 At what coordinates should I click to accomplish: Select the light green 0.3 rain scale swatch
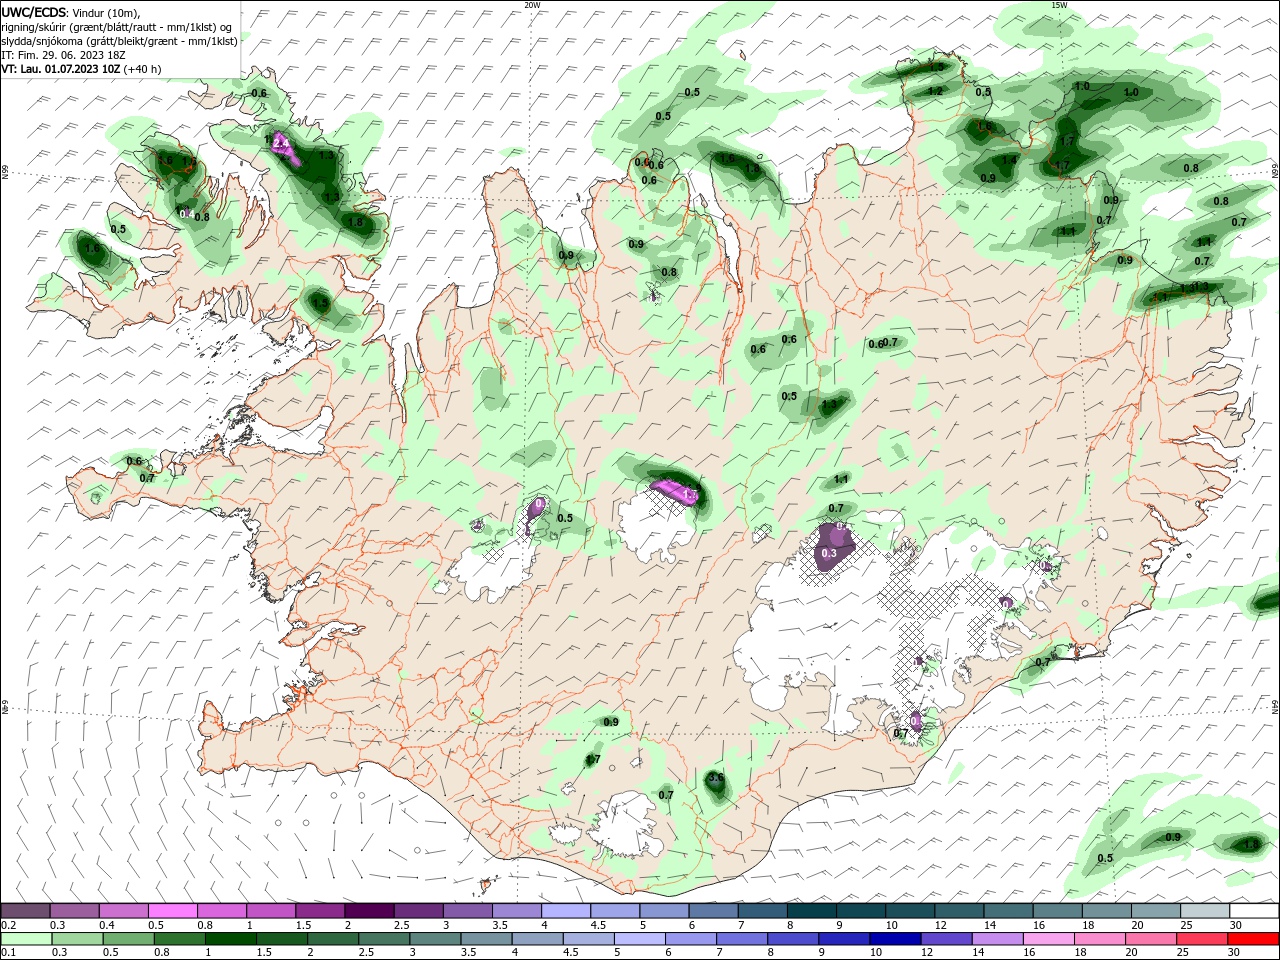(x=77, y=939)
